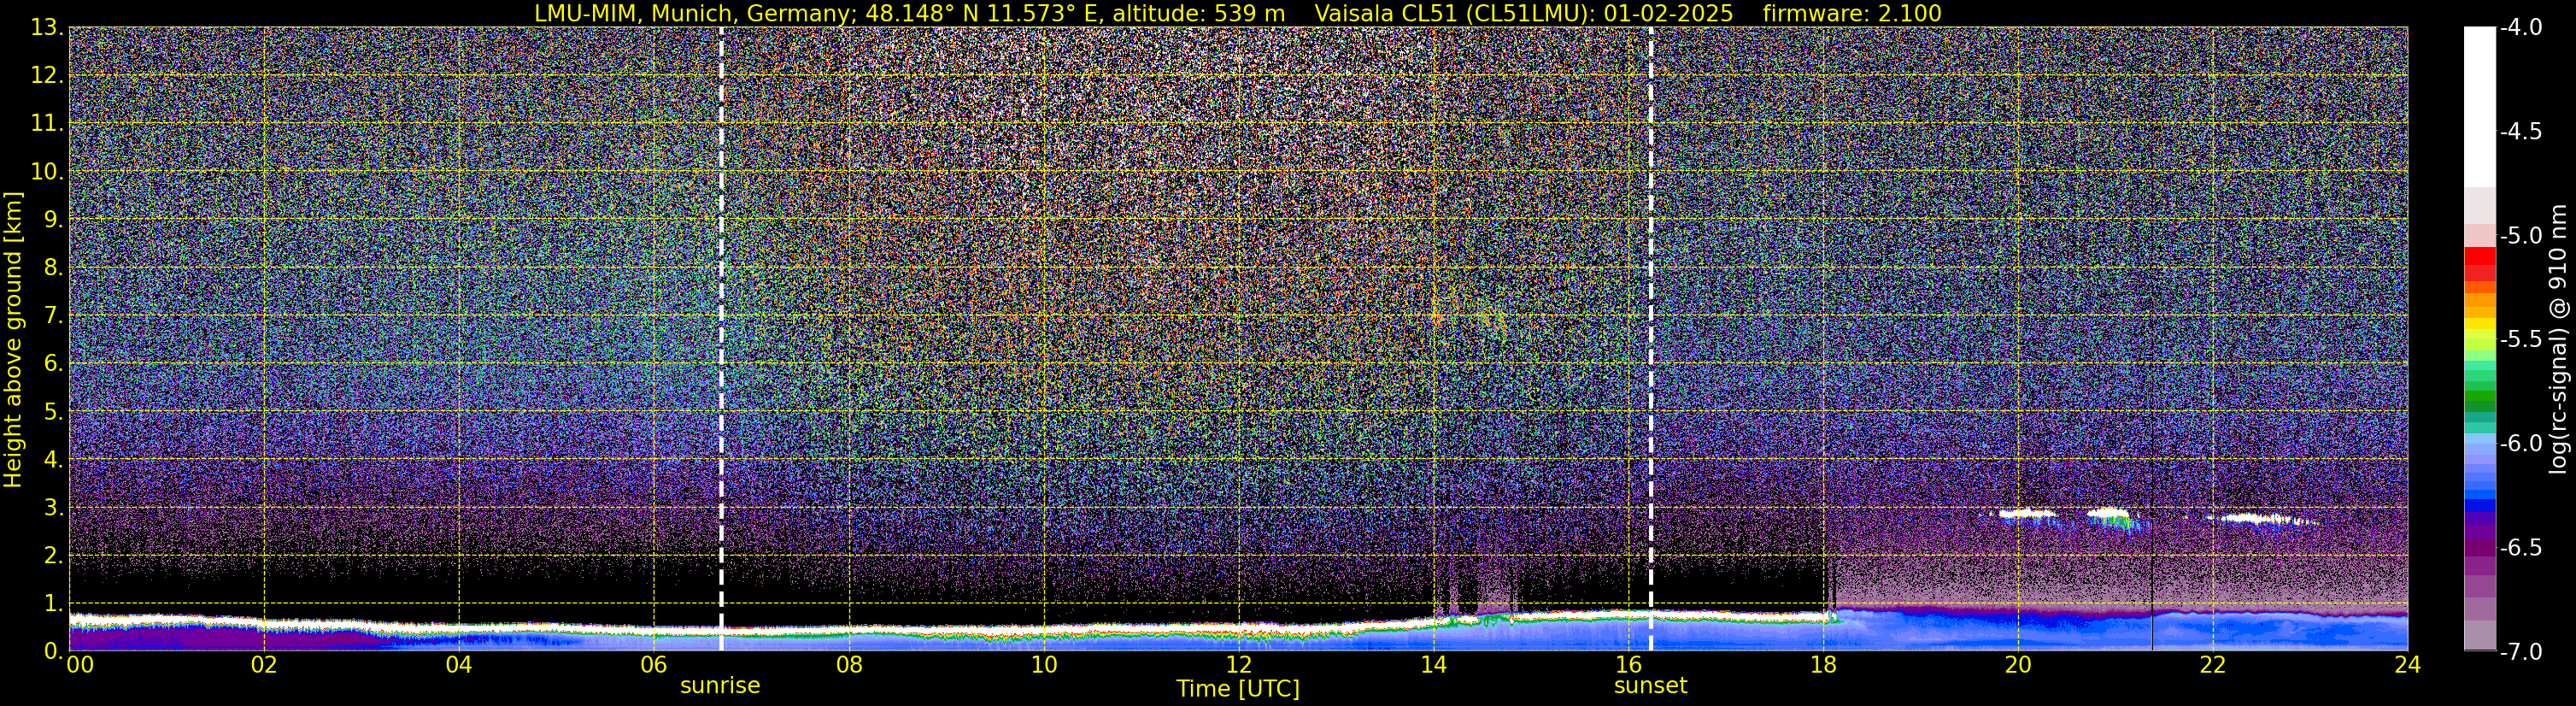Click the time tick label '06'
This screenshot has width=2576, height=706.
click(653, 665)
